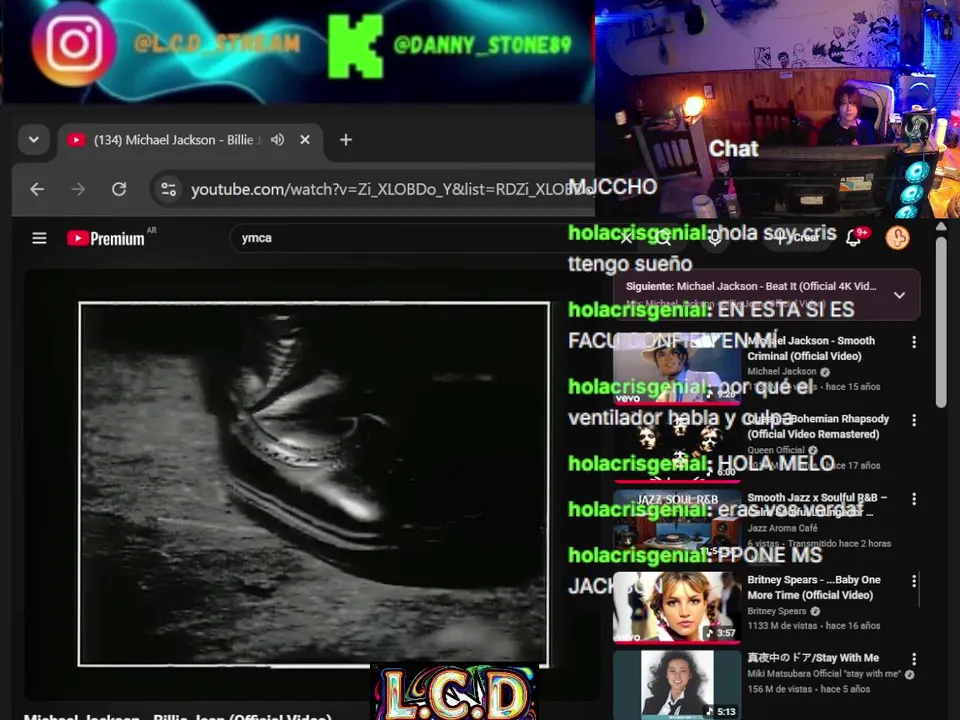Close the Michael Jackson - Billie Jean tab
Image resolution: width=960 pixels, height=720 pixels.
pyautogui.click(x=305, y=140)
